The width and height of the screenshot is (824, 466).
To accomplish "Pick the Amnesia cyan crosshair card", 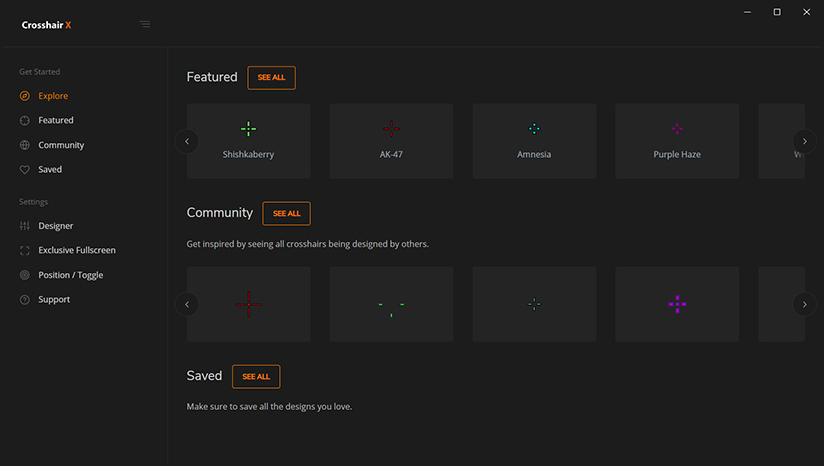I will click(x=534, y=141).
